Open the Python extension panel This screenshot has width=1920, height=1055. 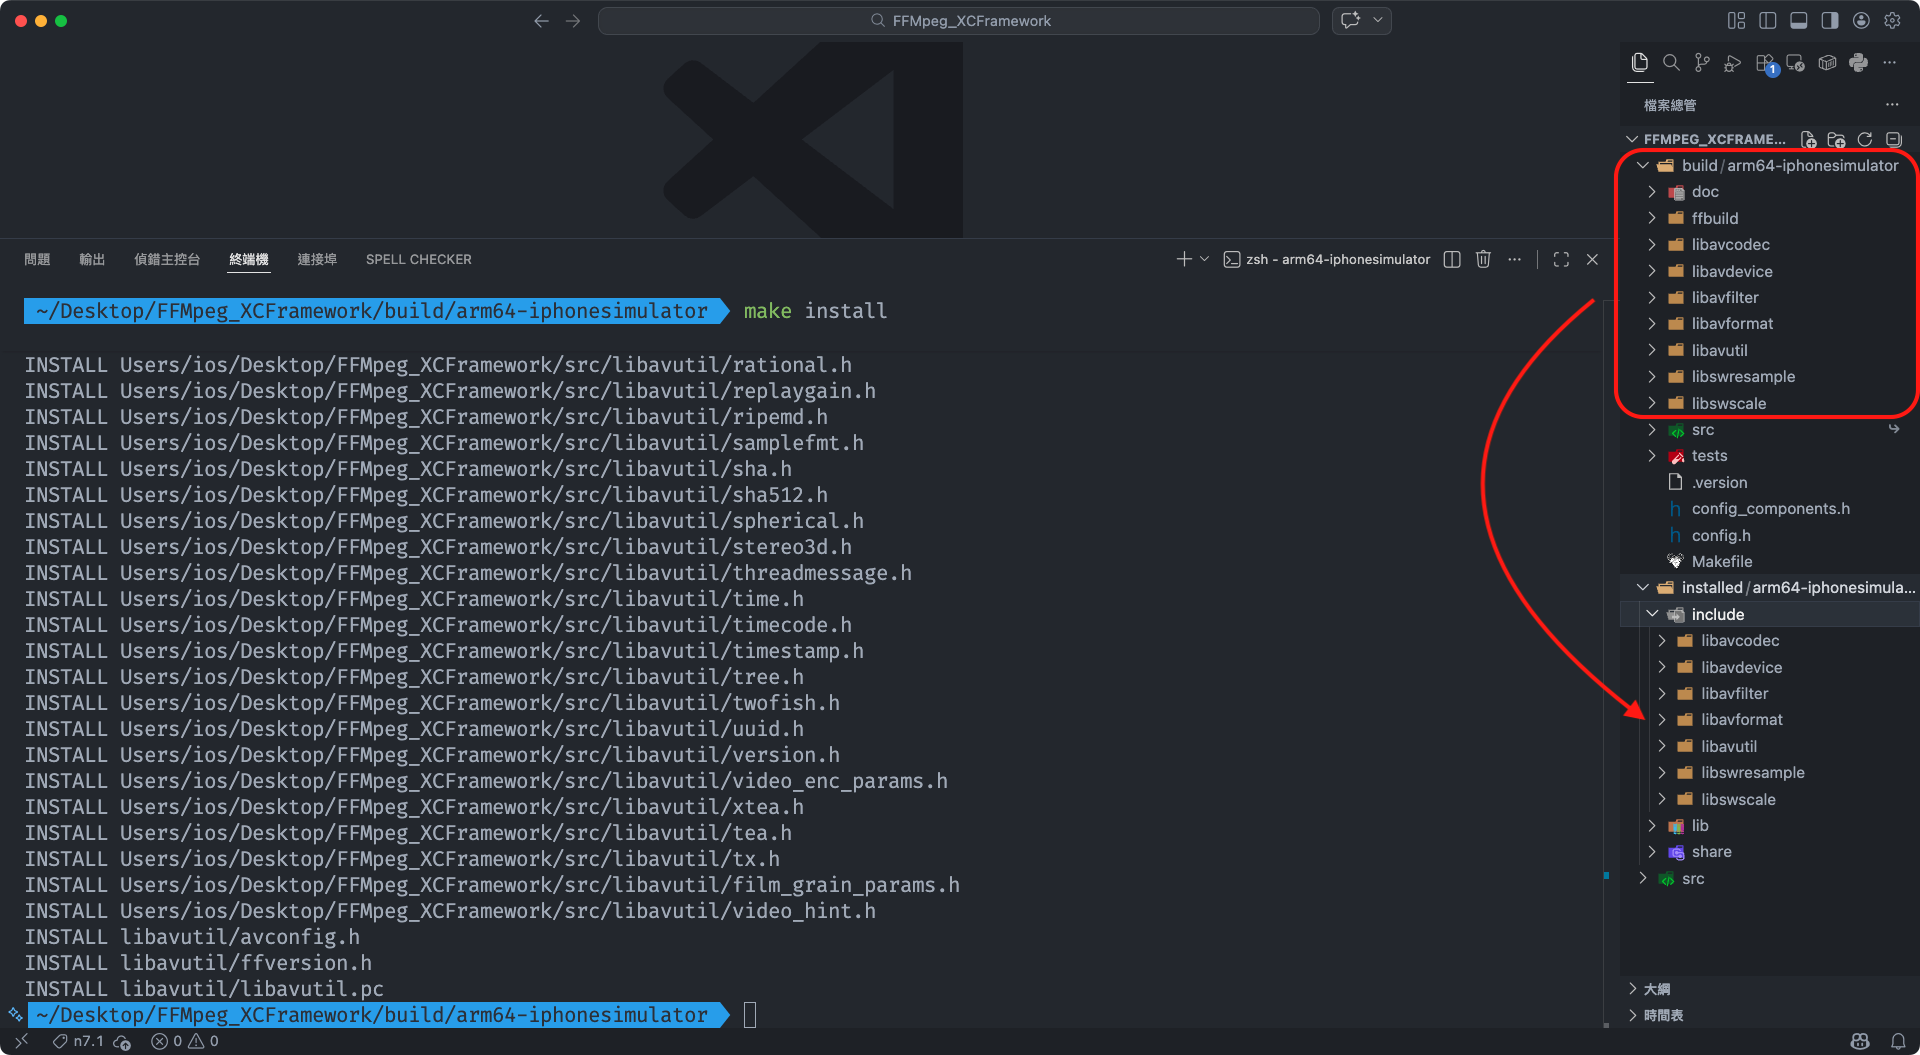coord(1858,63)
